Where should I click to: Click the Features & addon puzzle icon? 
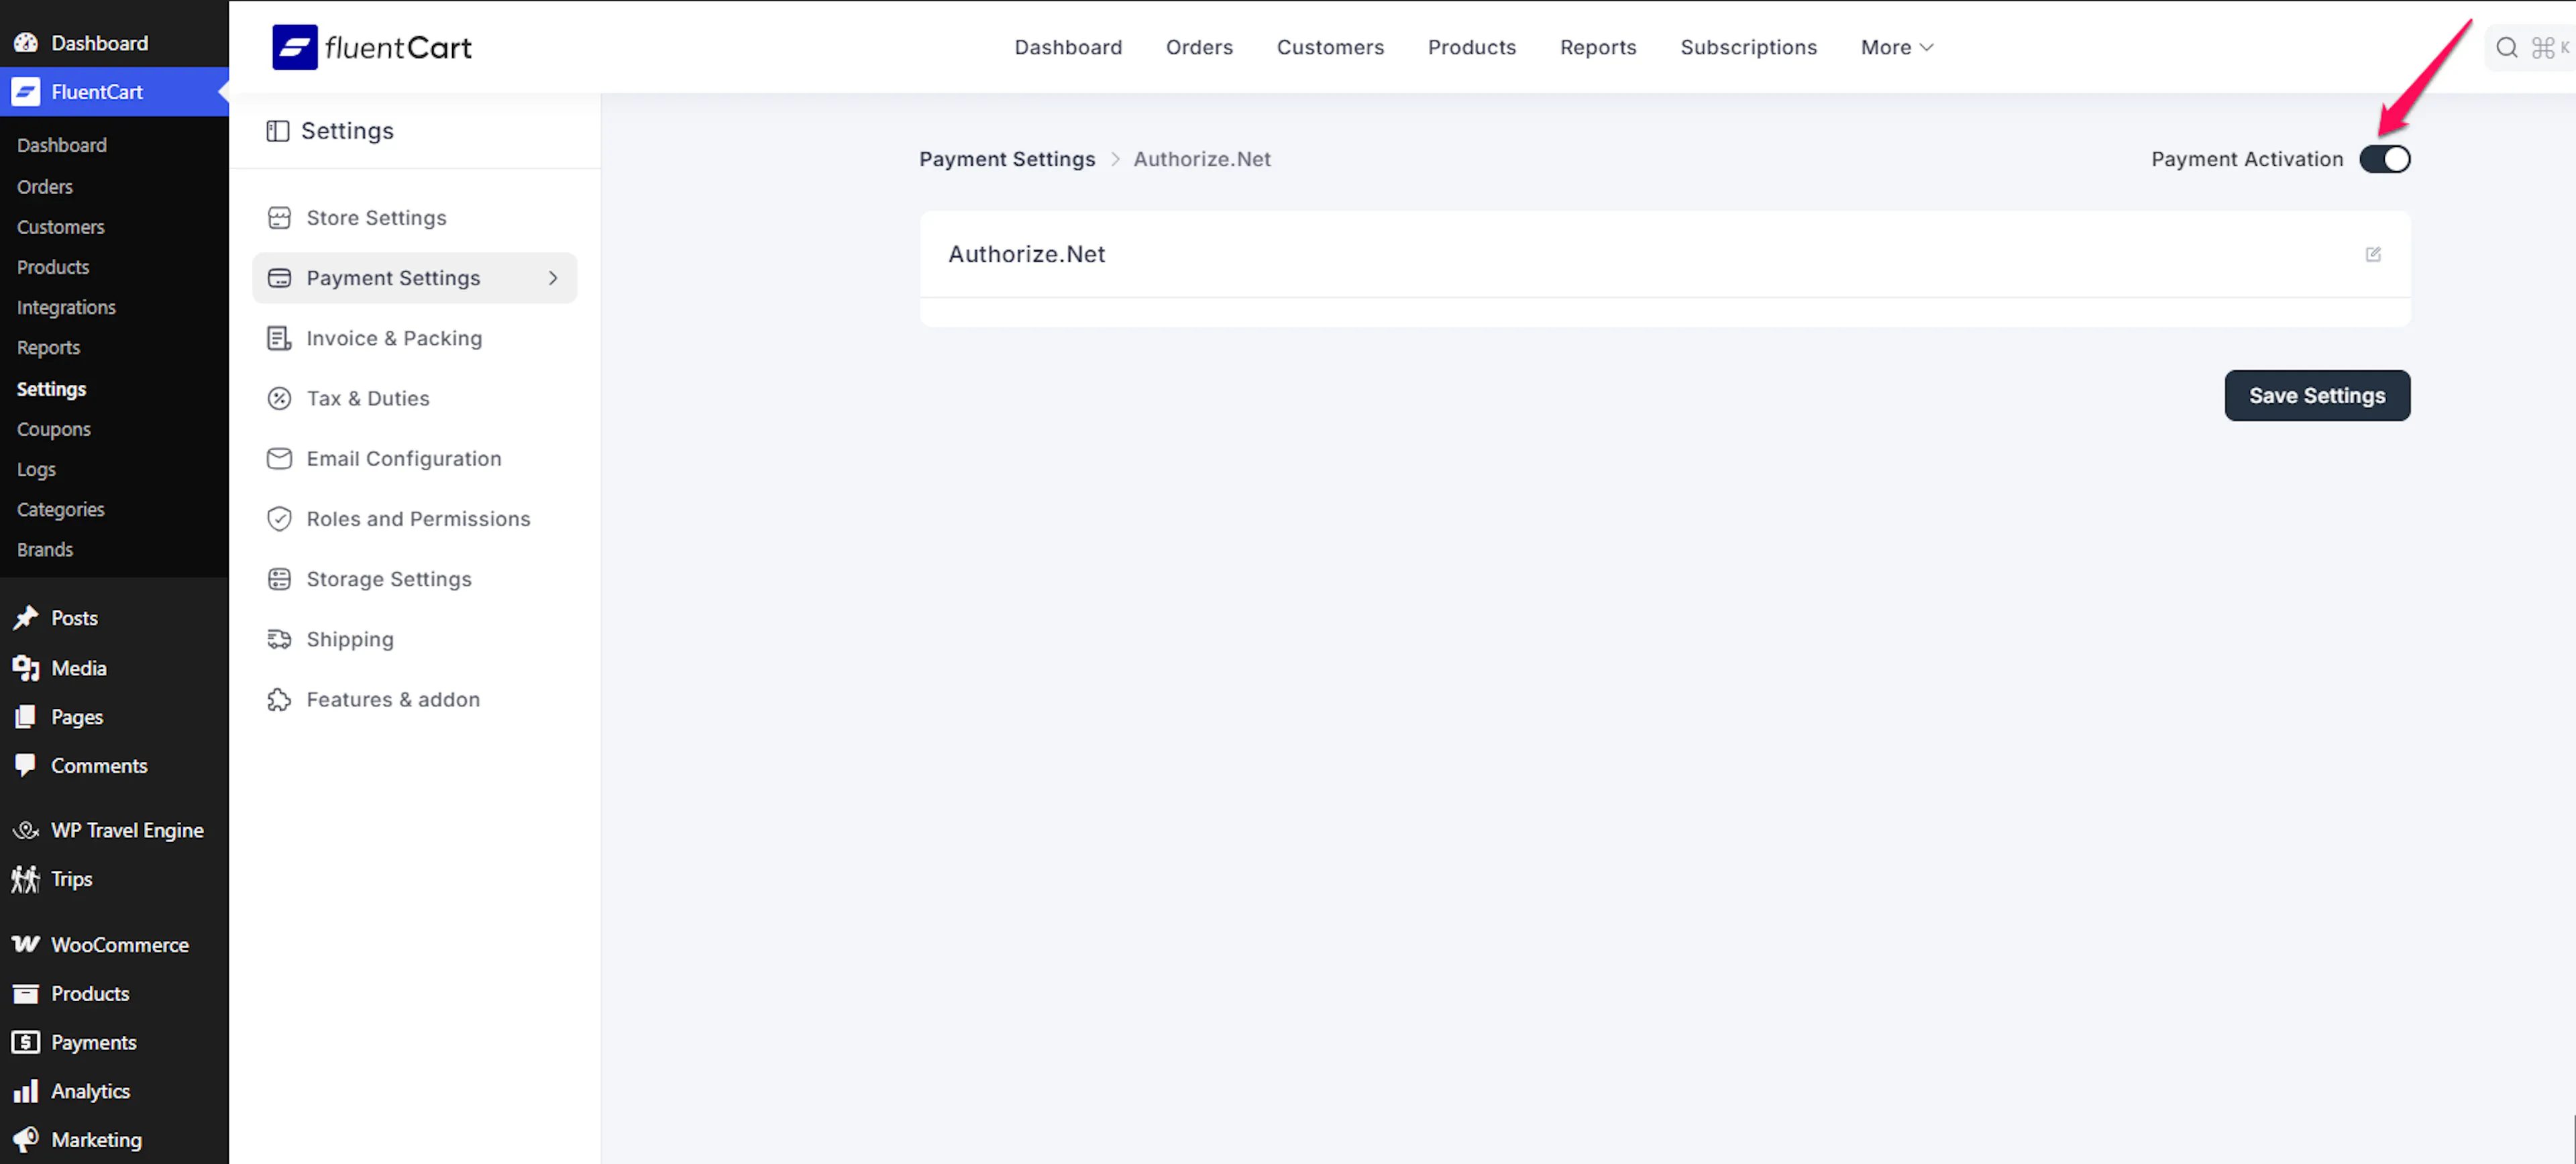[279, 699]
